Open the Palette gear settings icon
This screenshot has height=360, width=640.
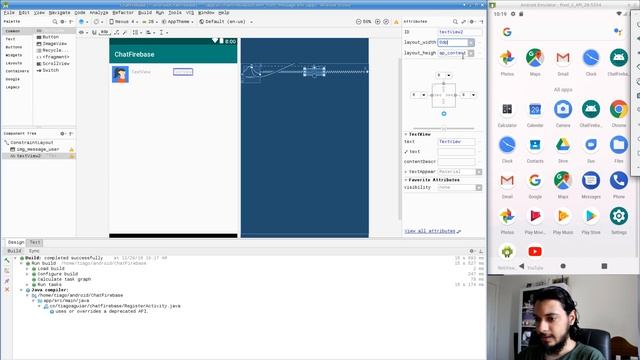tap(63, 21)
